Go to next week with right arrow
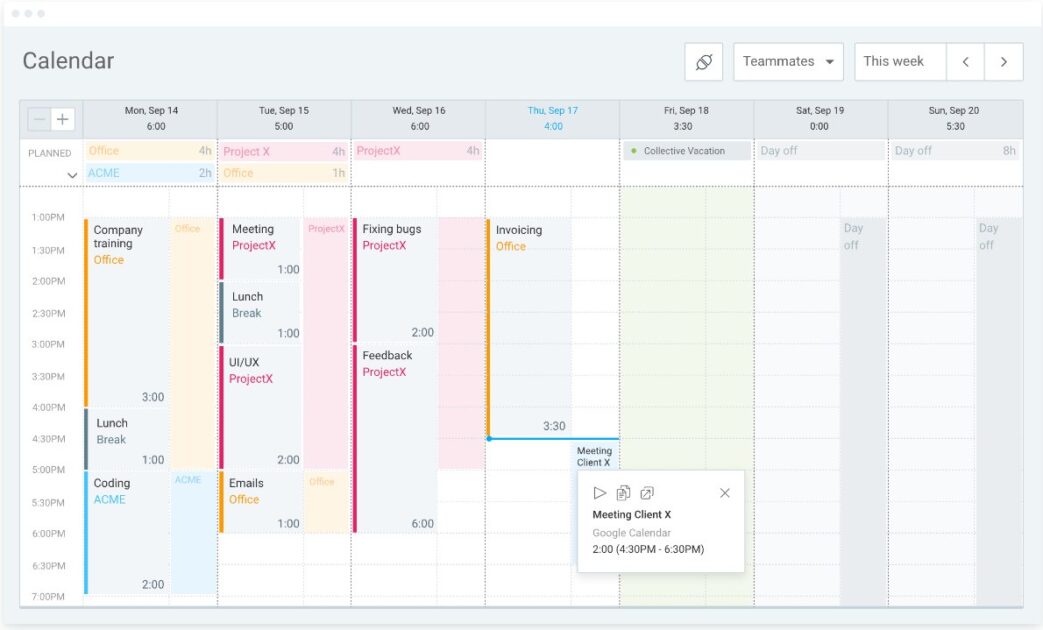The height and width of the screenshot is (630, 1043). pos(1004,61)
